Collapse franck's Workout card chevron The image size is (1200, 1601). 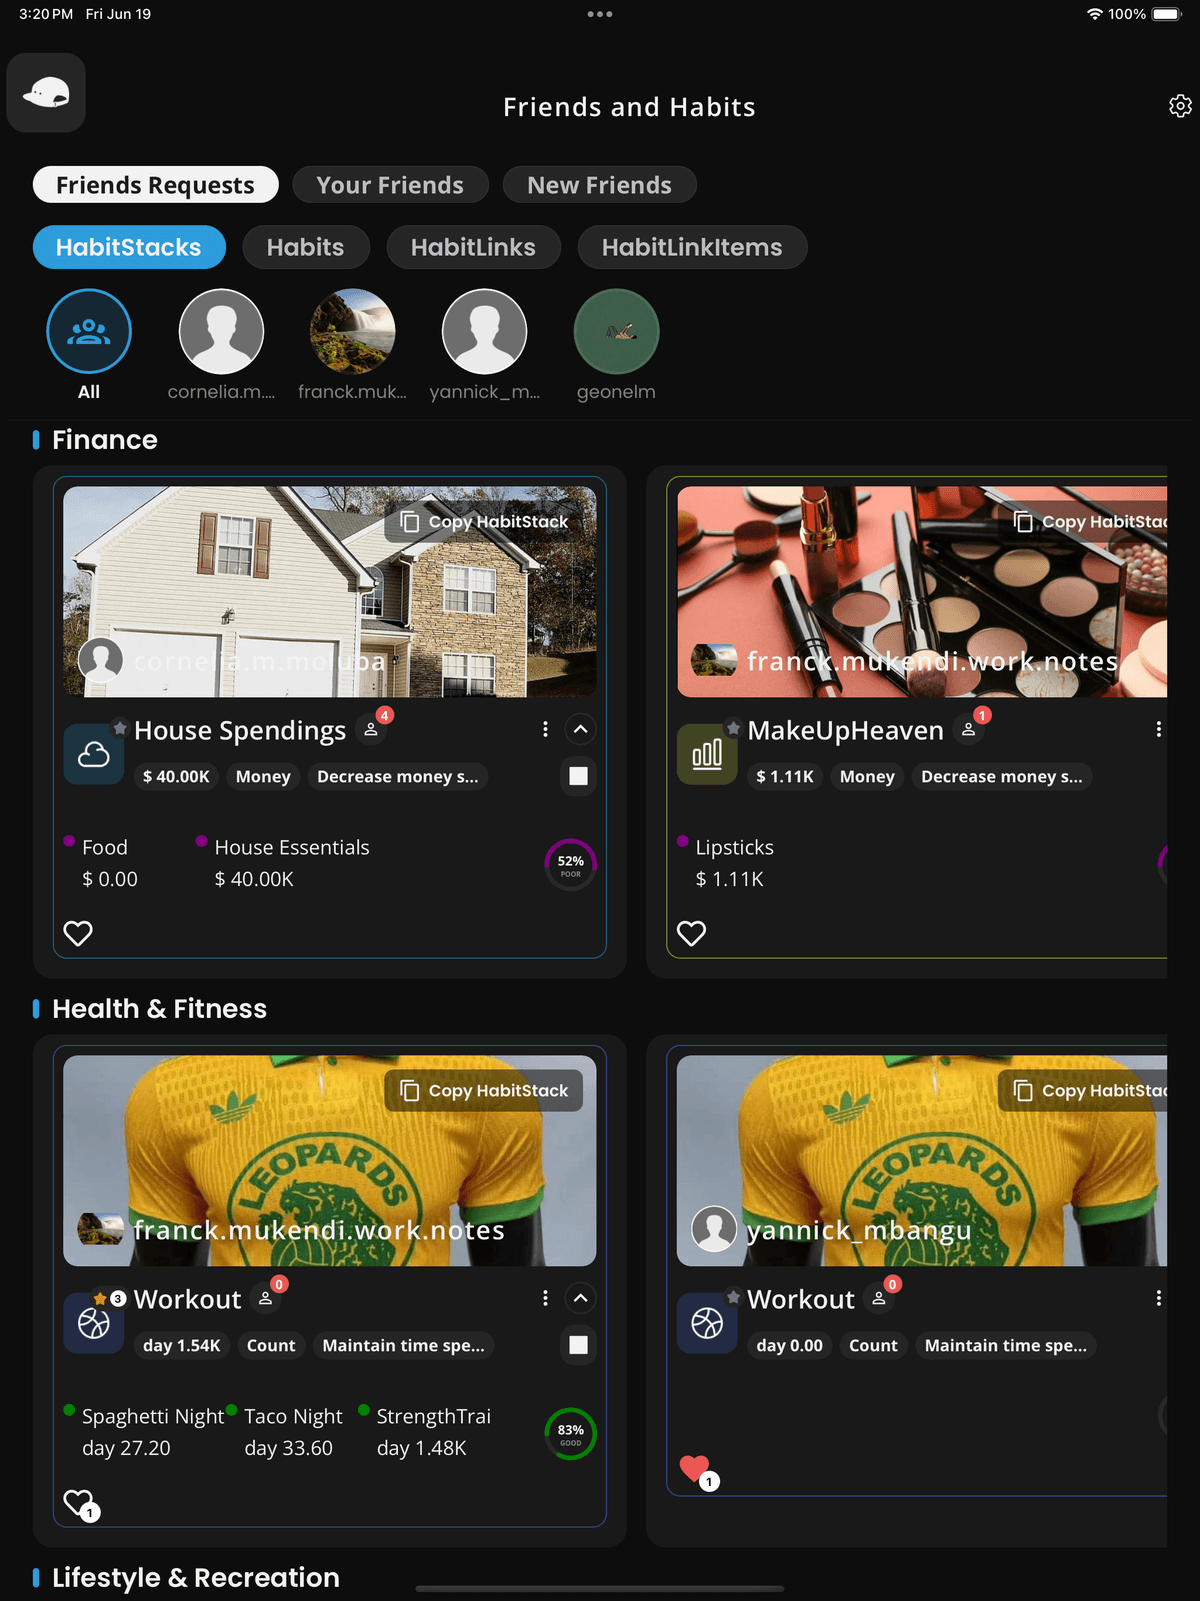point(581,1298)
